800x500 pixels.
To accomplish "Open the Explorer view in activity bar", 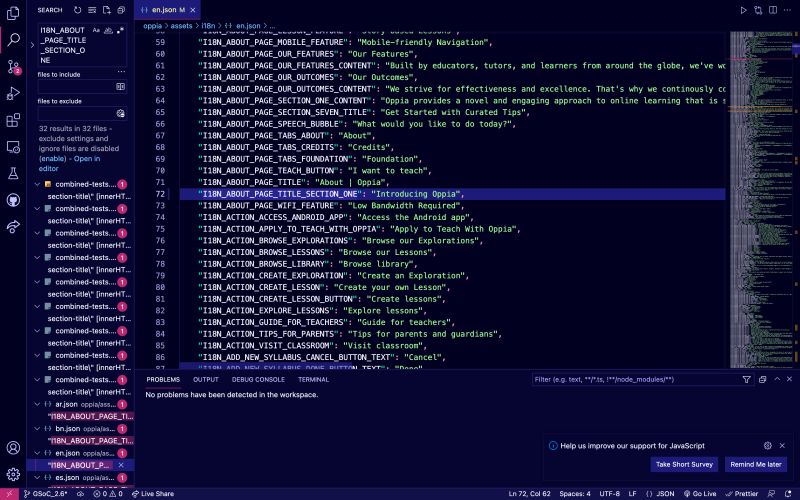I will pyautogui.click(x=13, y=13).
